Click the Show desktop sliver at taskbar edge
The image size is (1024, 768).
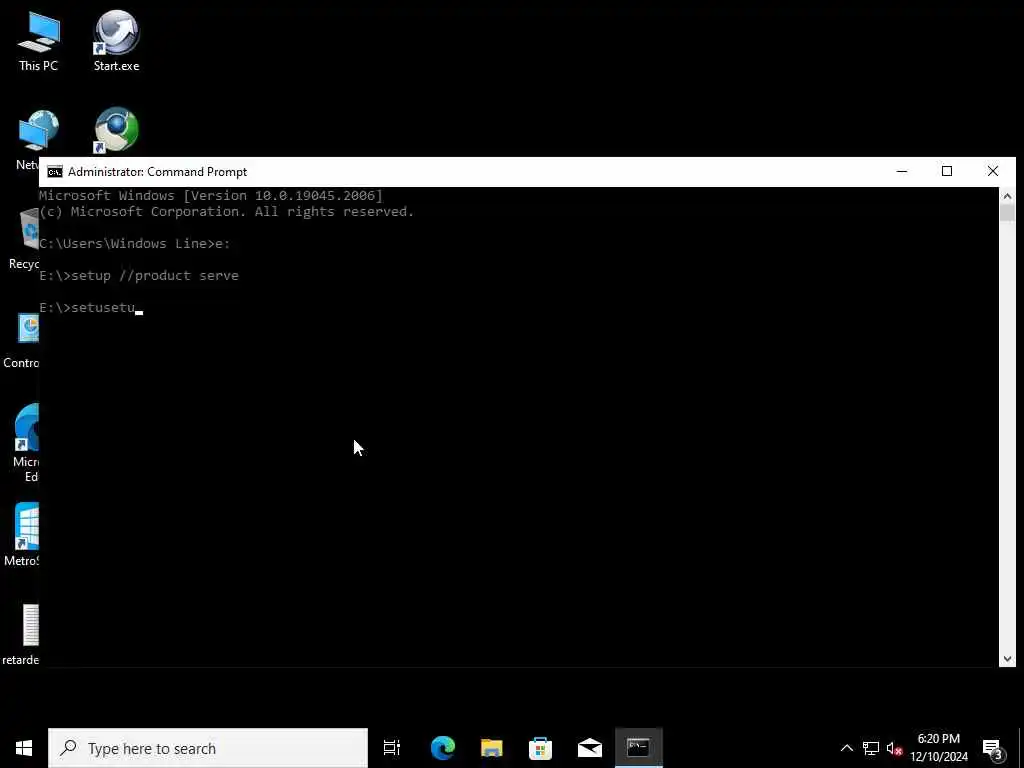pos(1021,748)
